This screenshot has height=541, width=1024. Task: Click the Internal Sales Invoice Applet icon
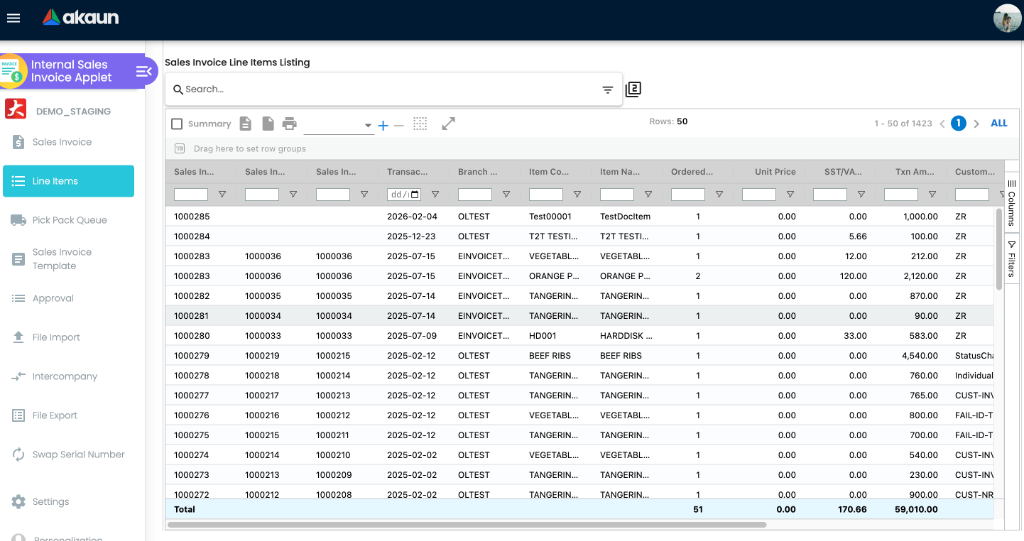[12, 71]
